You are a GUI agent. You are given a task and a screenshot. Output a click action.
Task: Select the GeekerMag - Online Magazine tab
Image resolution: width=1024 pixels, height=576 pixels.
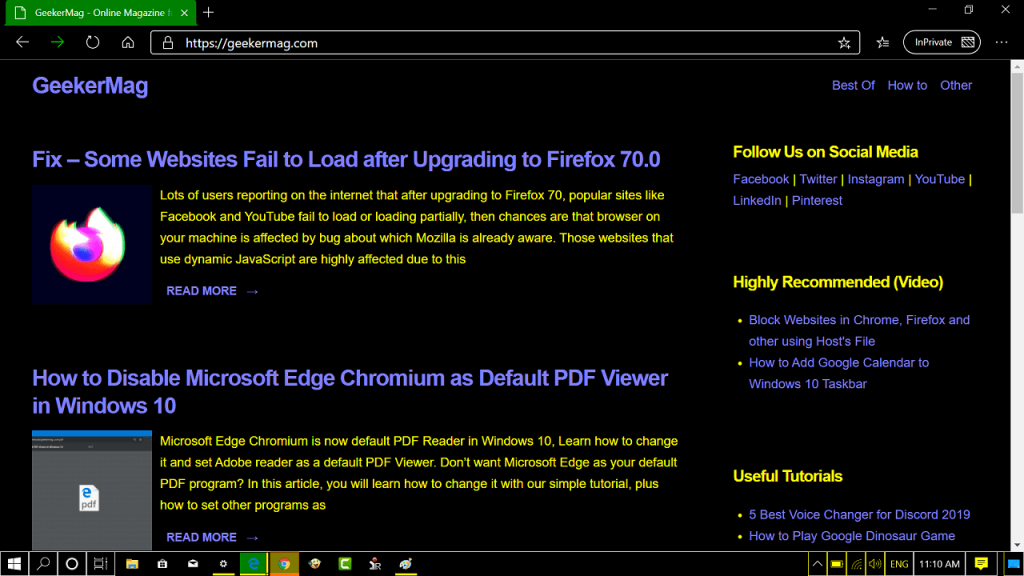(101, 13)
